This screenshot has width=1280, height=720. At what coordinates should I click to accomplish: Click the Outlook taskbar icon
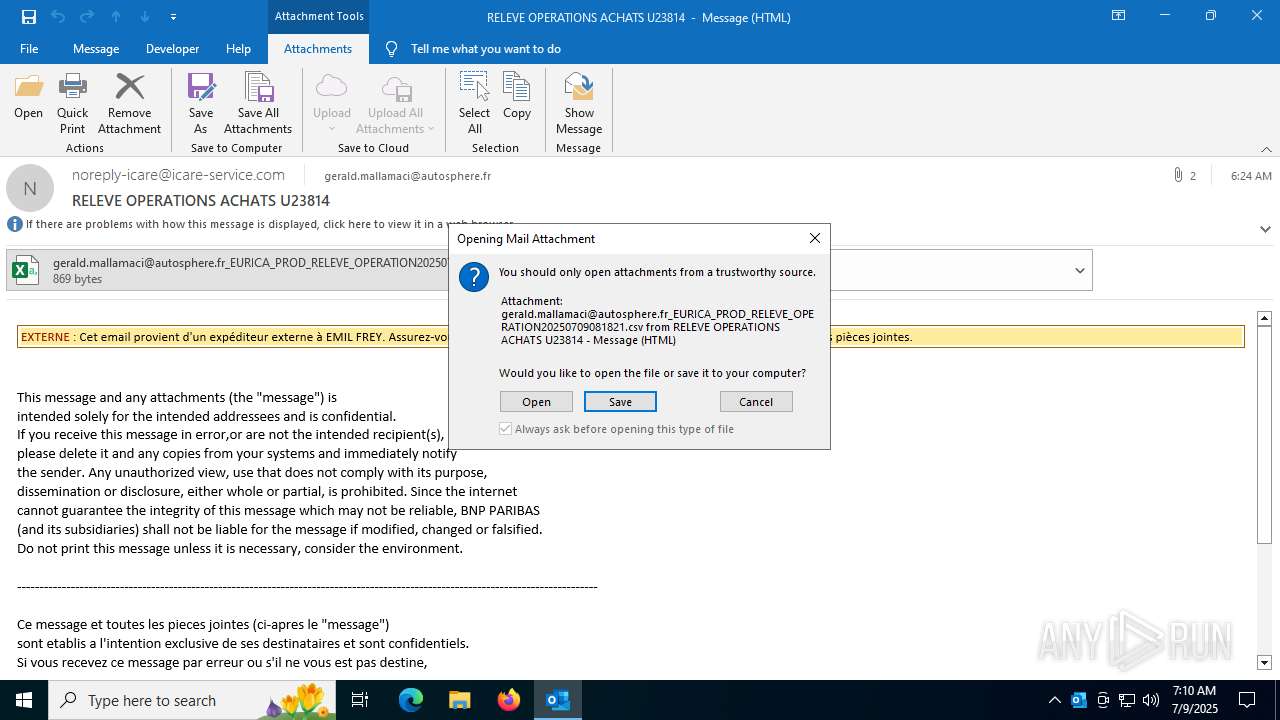(558, 700)
